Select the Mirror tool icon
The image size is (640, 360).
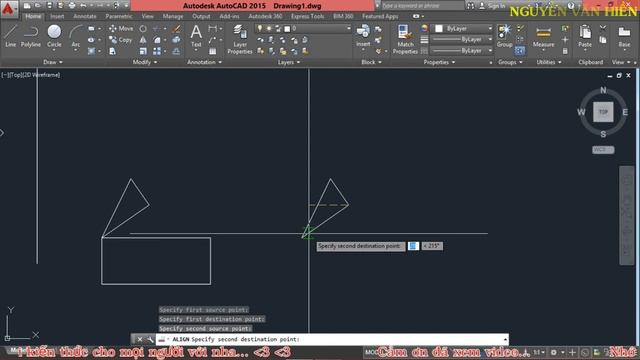143,40
